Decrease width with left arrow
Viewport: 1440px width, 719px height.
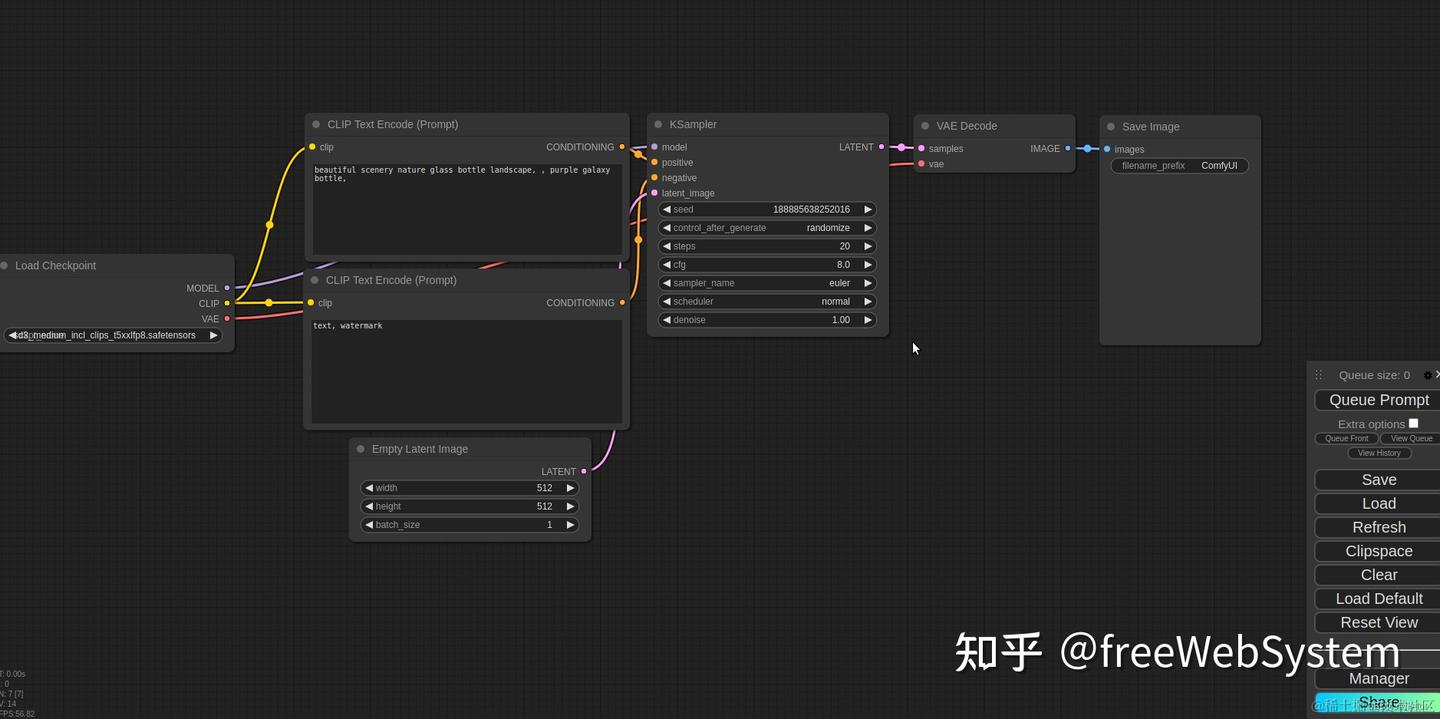coord(369,488)
